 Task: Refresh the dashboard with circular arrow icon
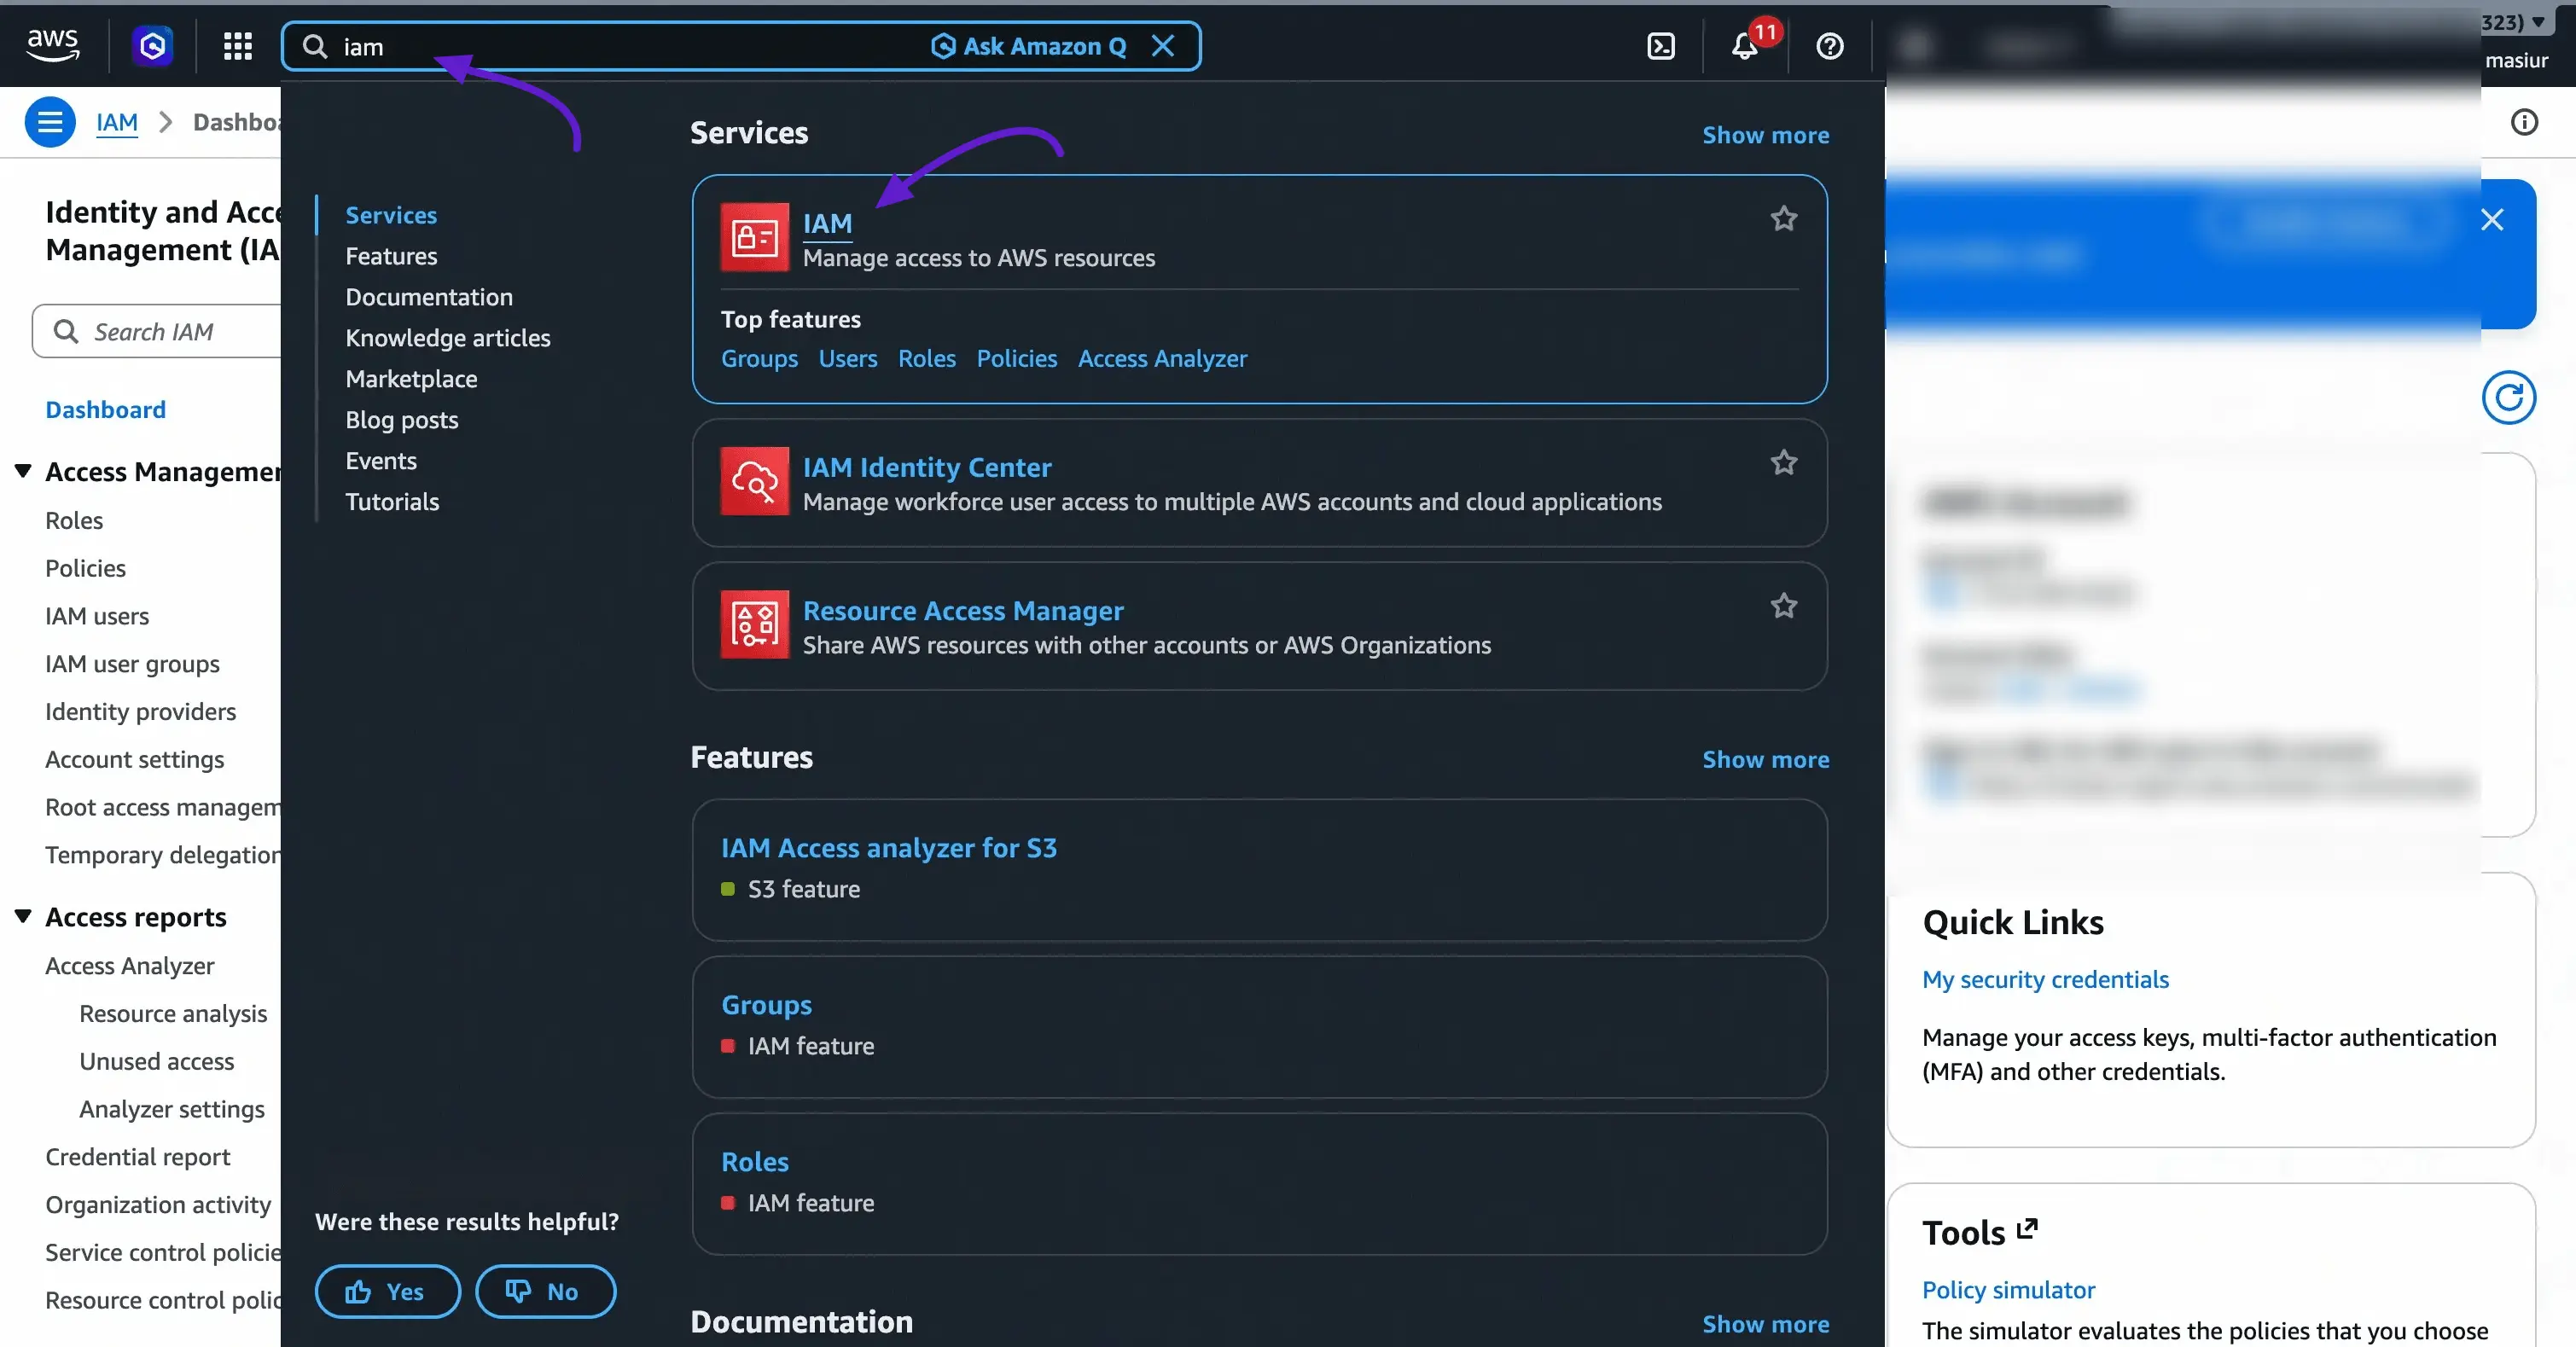2508,398
